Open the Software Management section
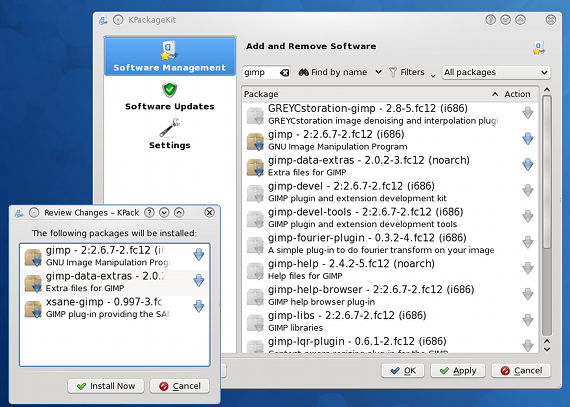 pyautogui.click(x=170, y=56)
